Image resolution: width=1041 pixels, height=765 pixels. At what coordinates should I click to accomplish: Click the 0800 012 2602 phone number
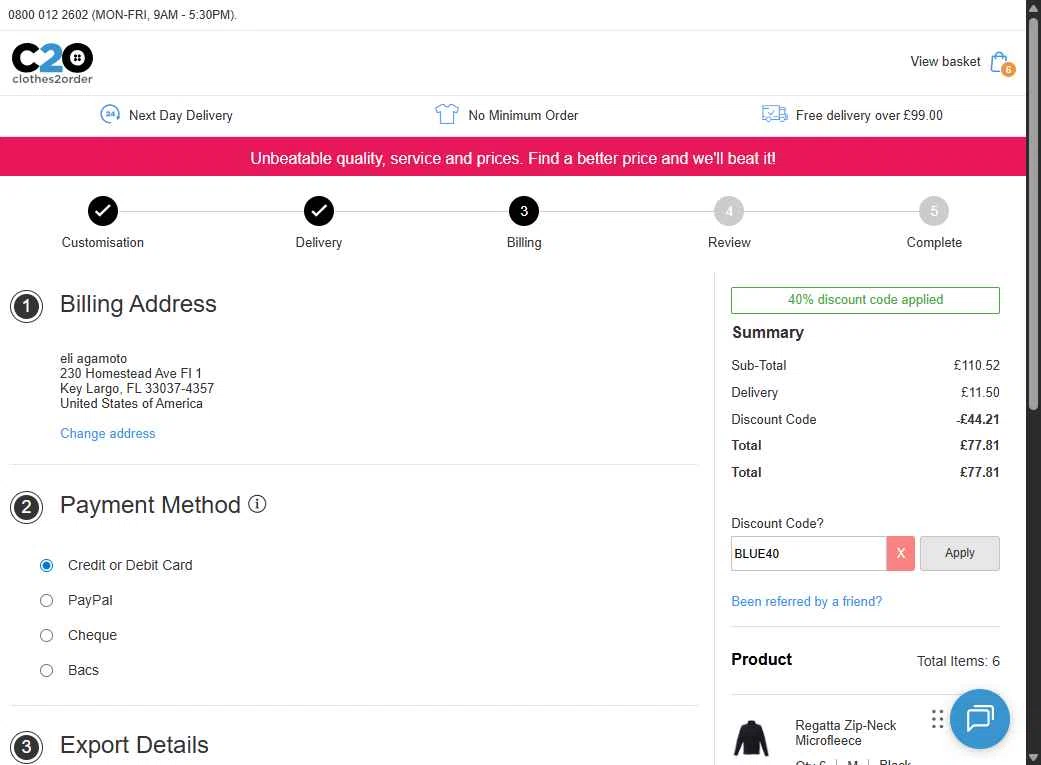48,15
